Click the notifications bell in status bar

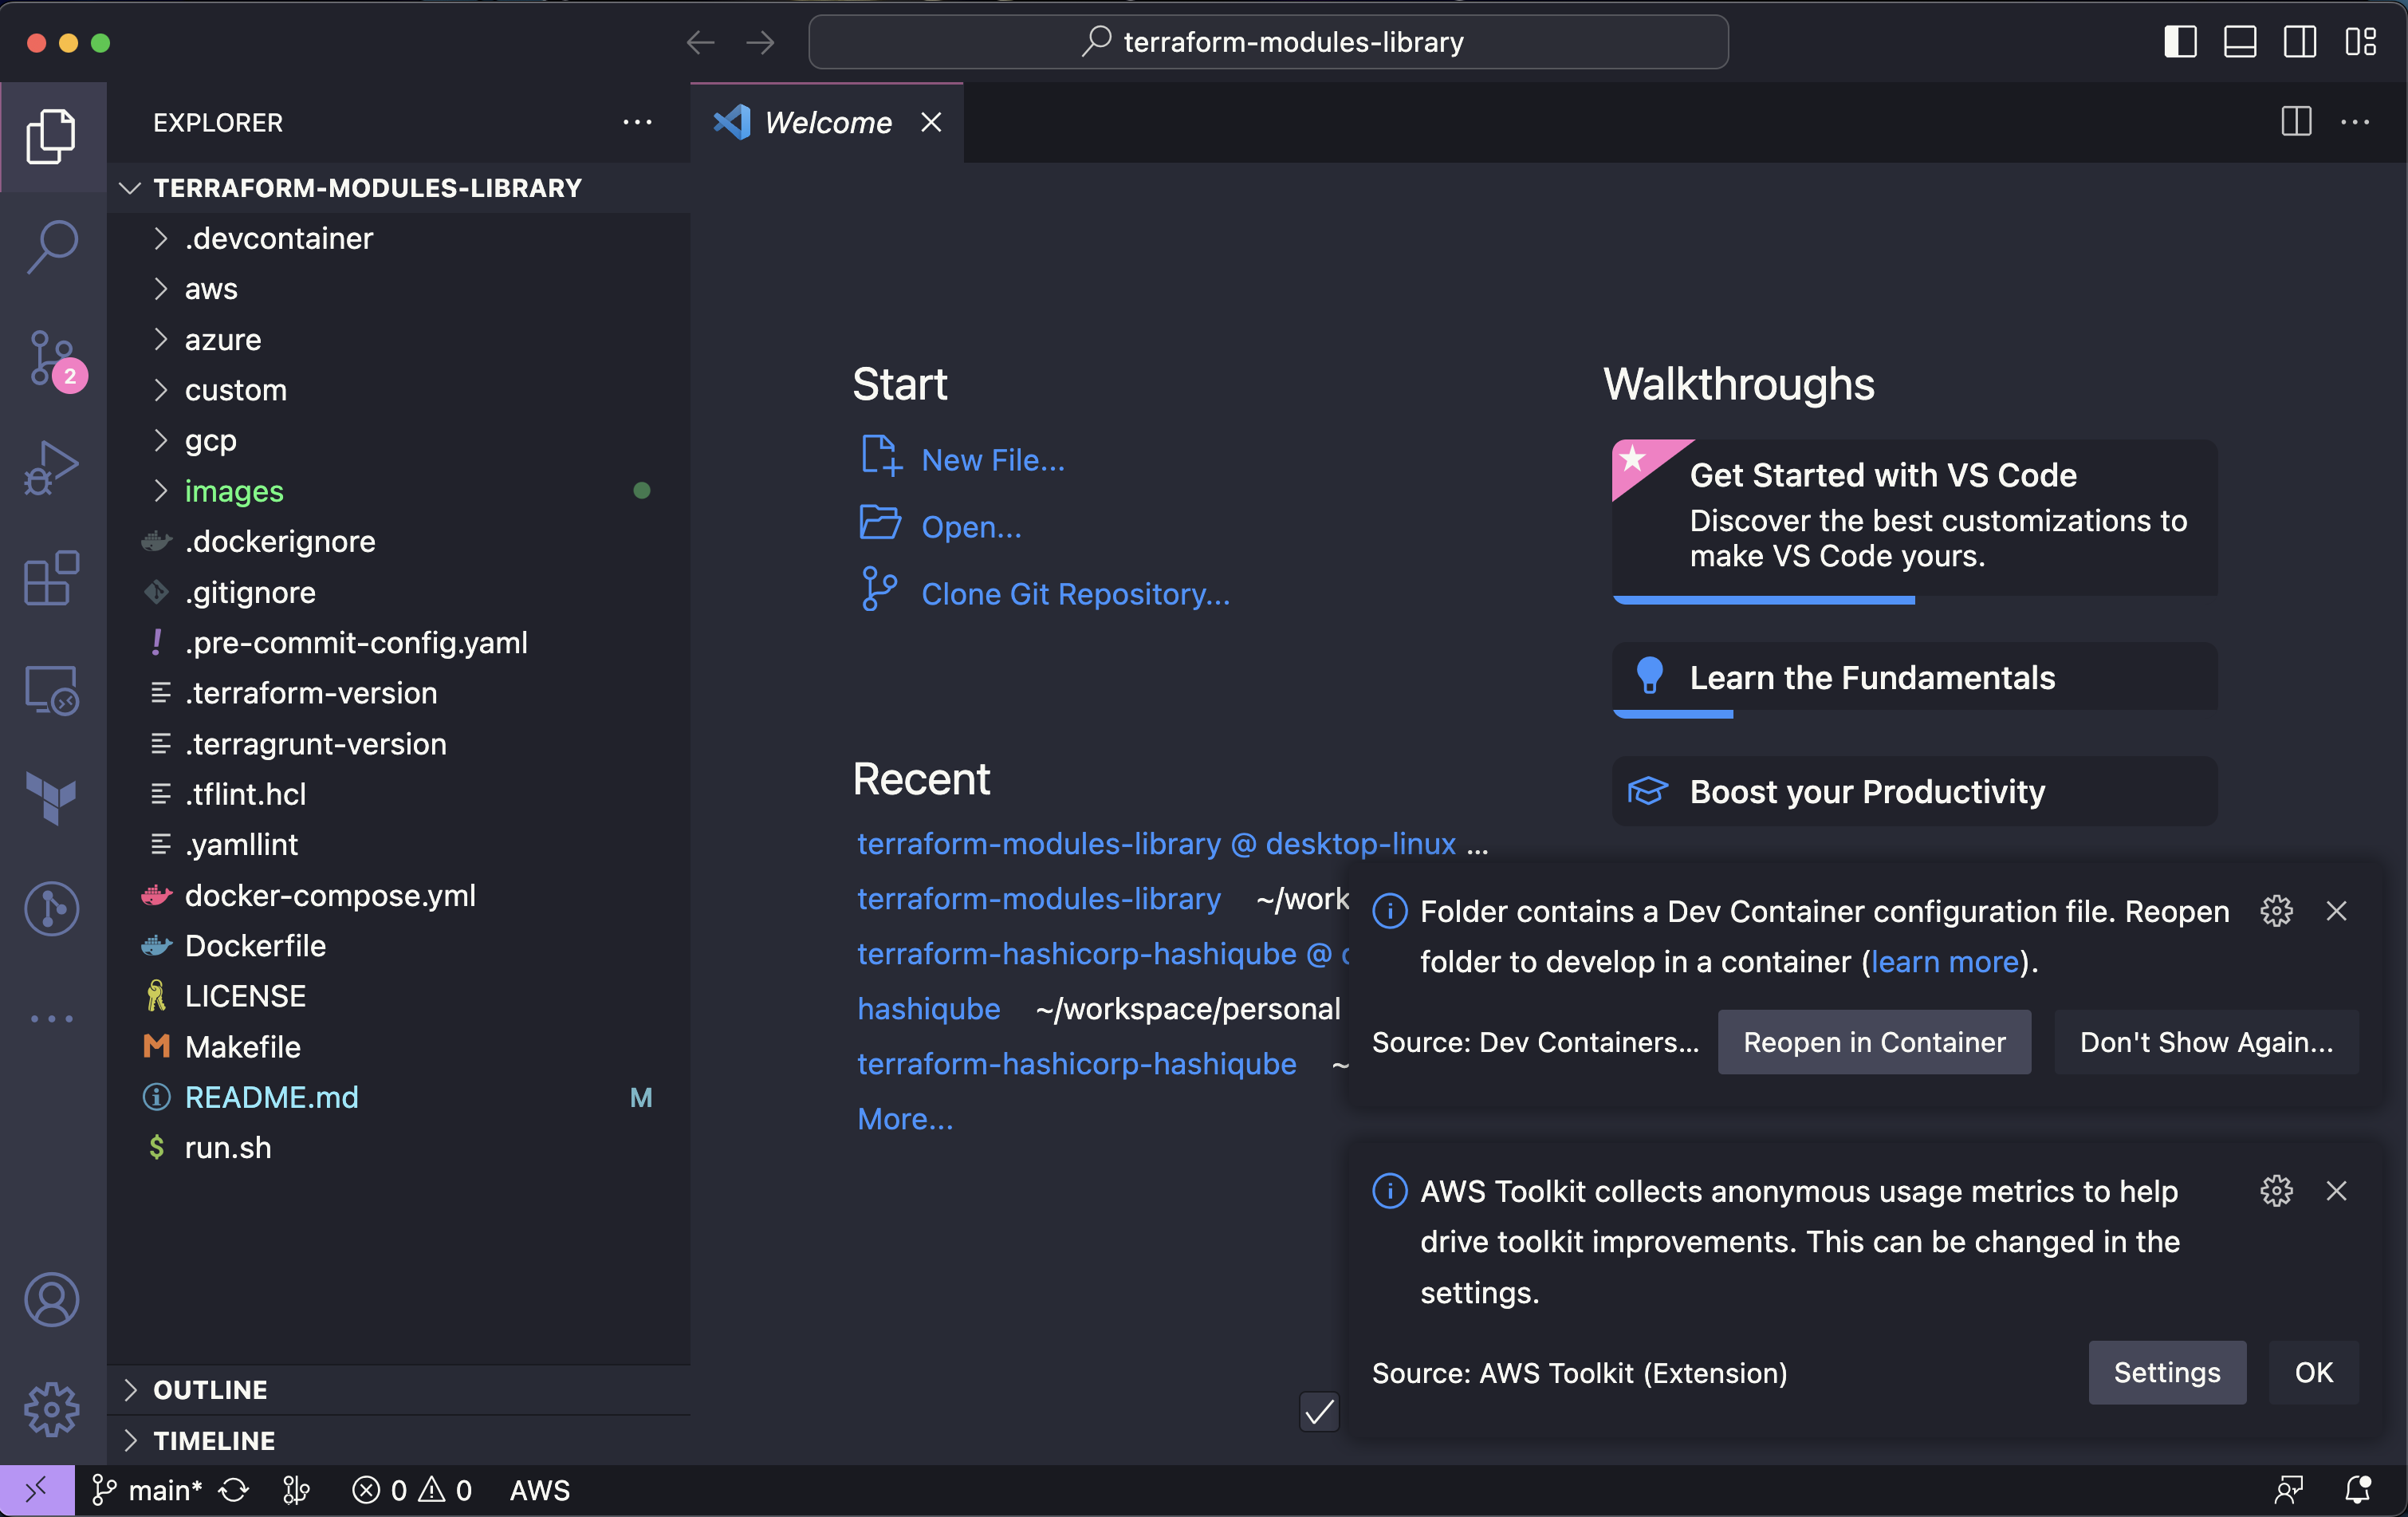coord(2357,1490)
